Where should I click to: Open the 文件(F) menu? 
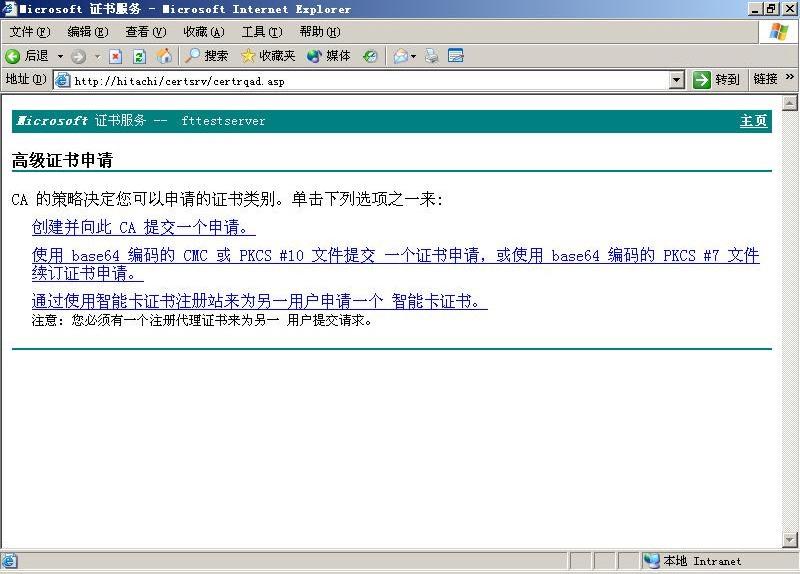coord(29,32)
